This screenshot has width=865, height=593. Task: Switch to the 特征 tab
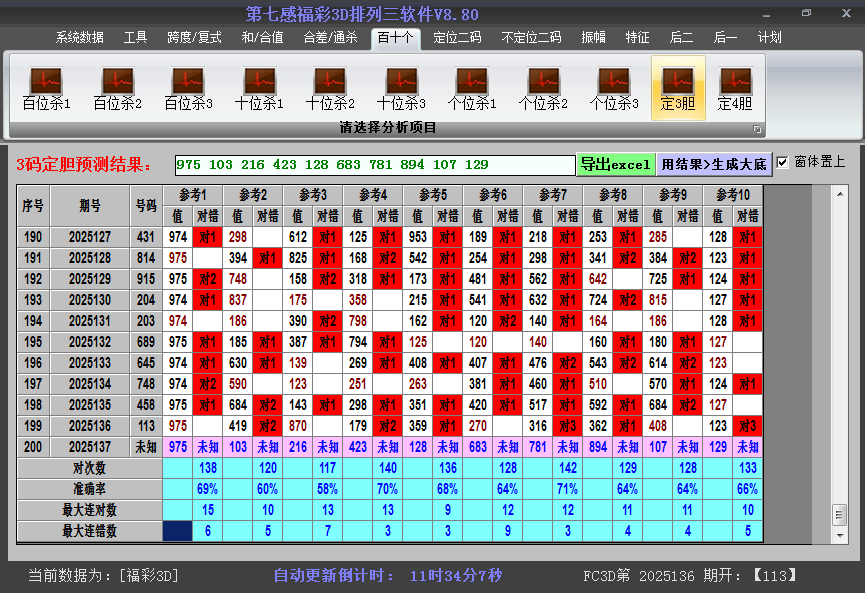pos(637,38)
